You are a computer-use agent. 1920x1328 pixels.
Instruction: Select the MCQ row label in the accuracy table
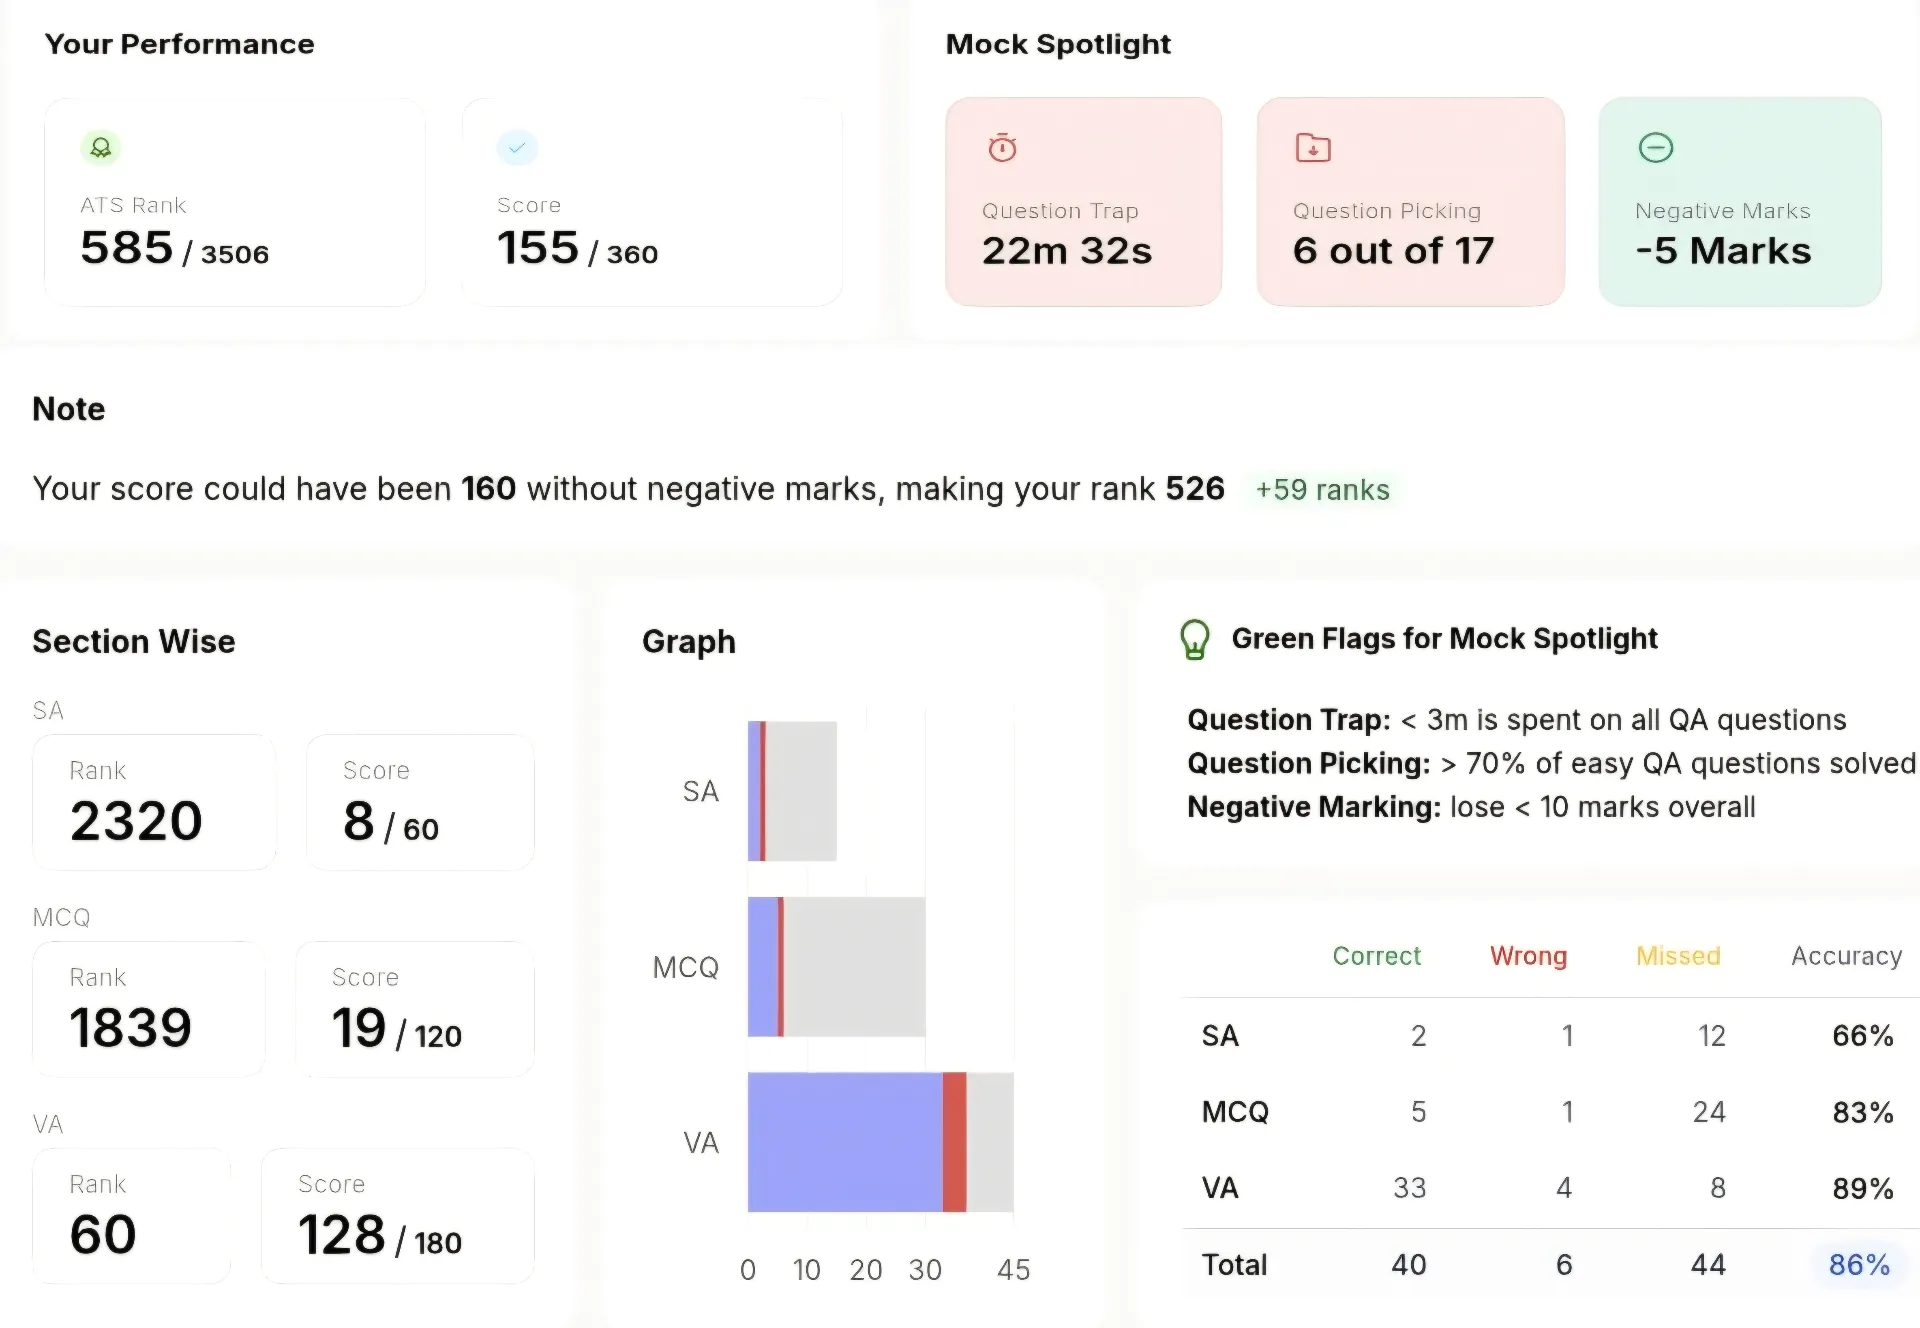coord(1235,1112)
